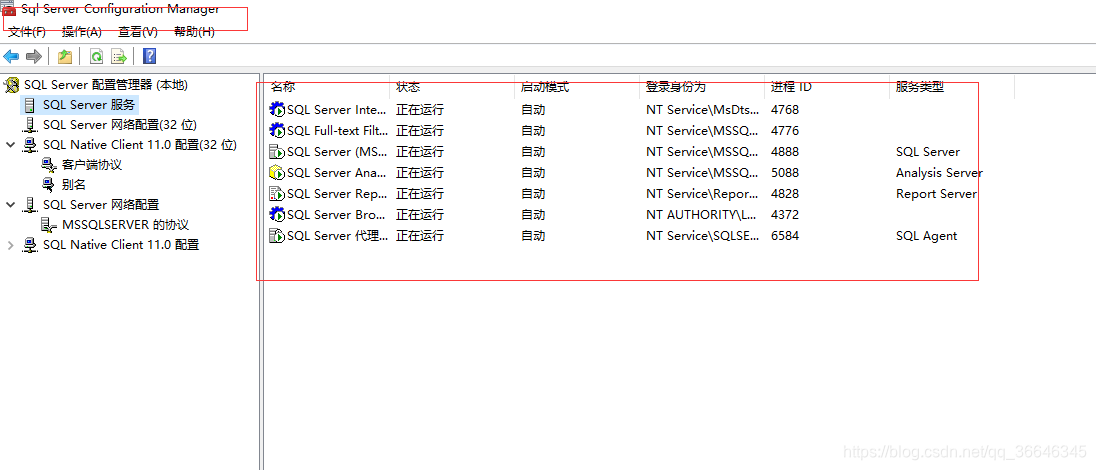This screenshot has height=470, width=1096.
Task: Expand the SQL Native Client 11.0 配置 node
Action: coord(10,245)
